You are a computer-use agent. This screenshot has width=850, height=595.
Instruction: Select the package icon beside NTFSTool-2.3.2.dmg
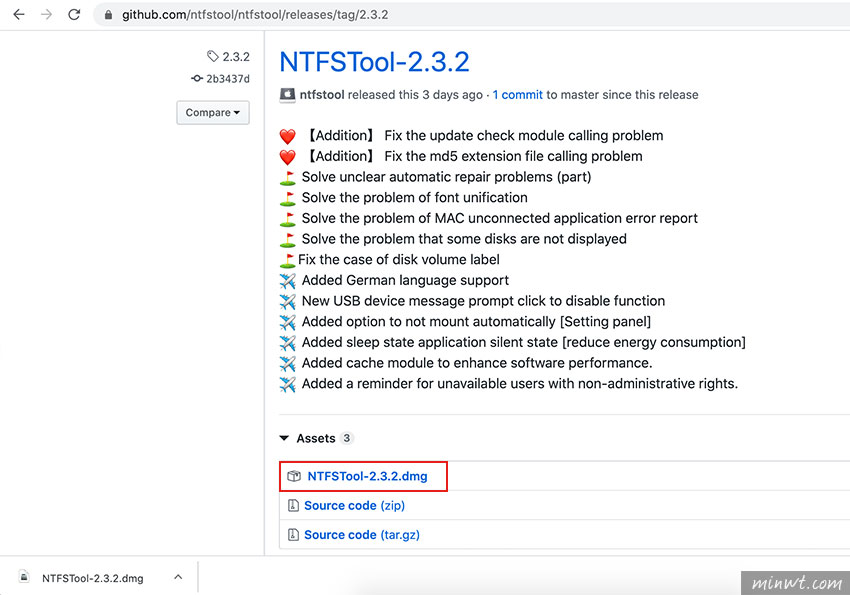pyautogui.click(x=294, y=476)
